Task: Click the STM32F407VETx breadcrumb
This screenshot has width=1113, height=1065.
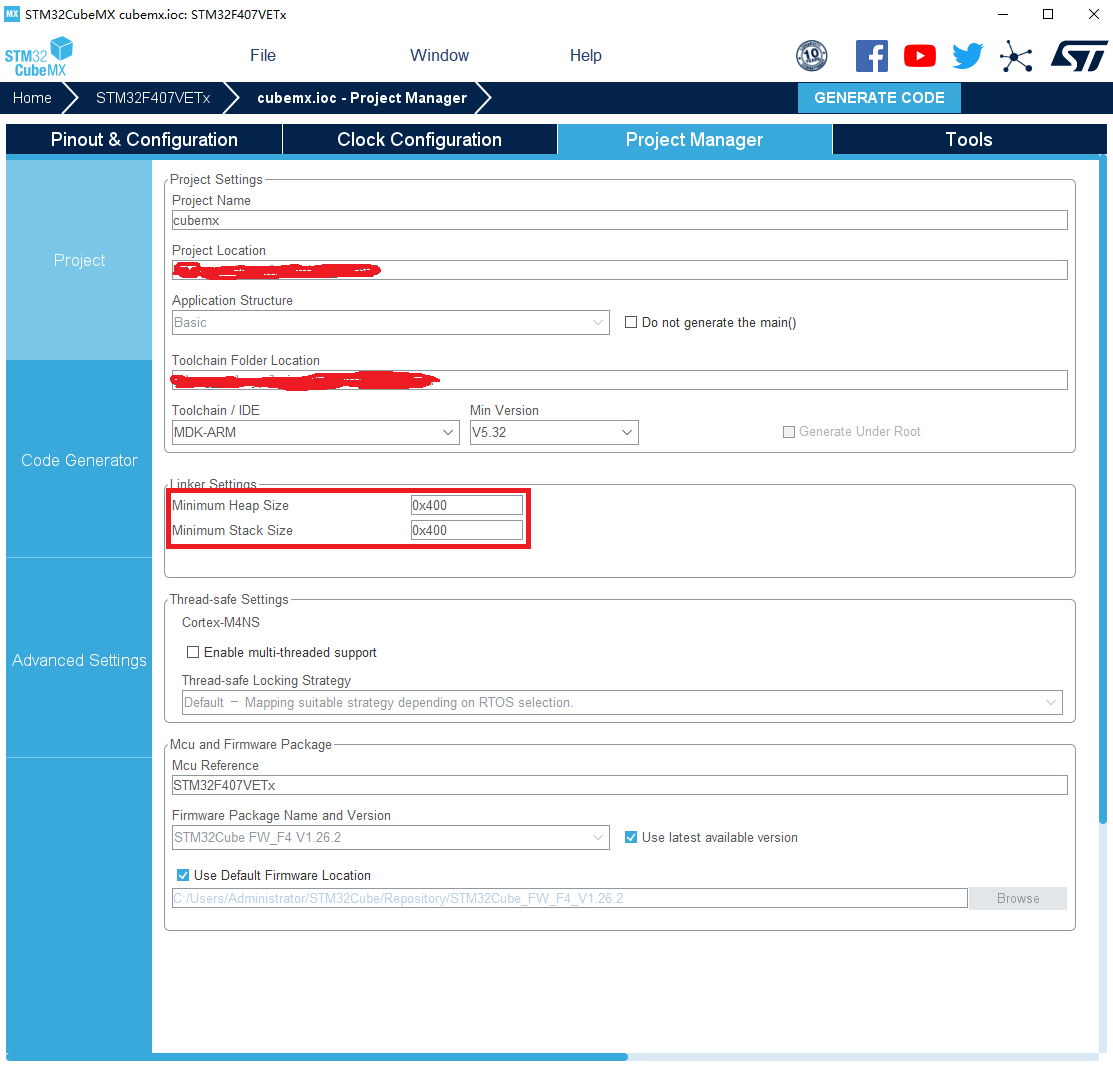Action: pos(153,98)
